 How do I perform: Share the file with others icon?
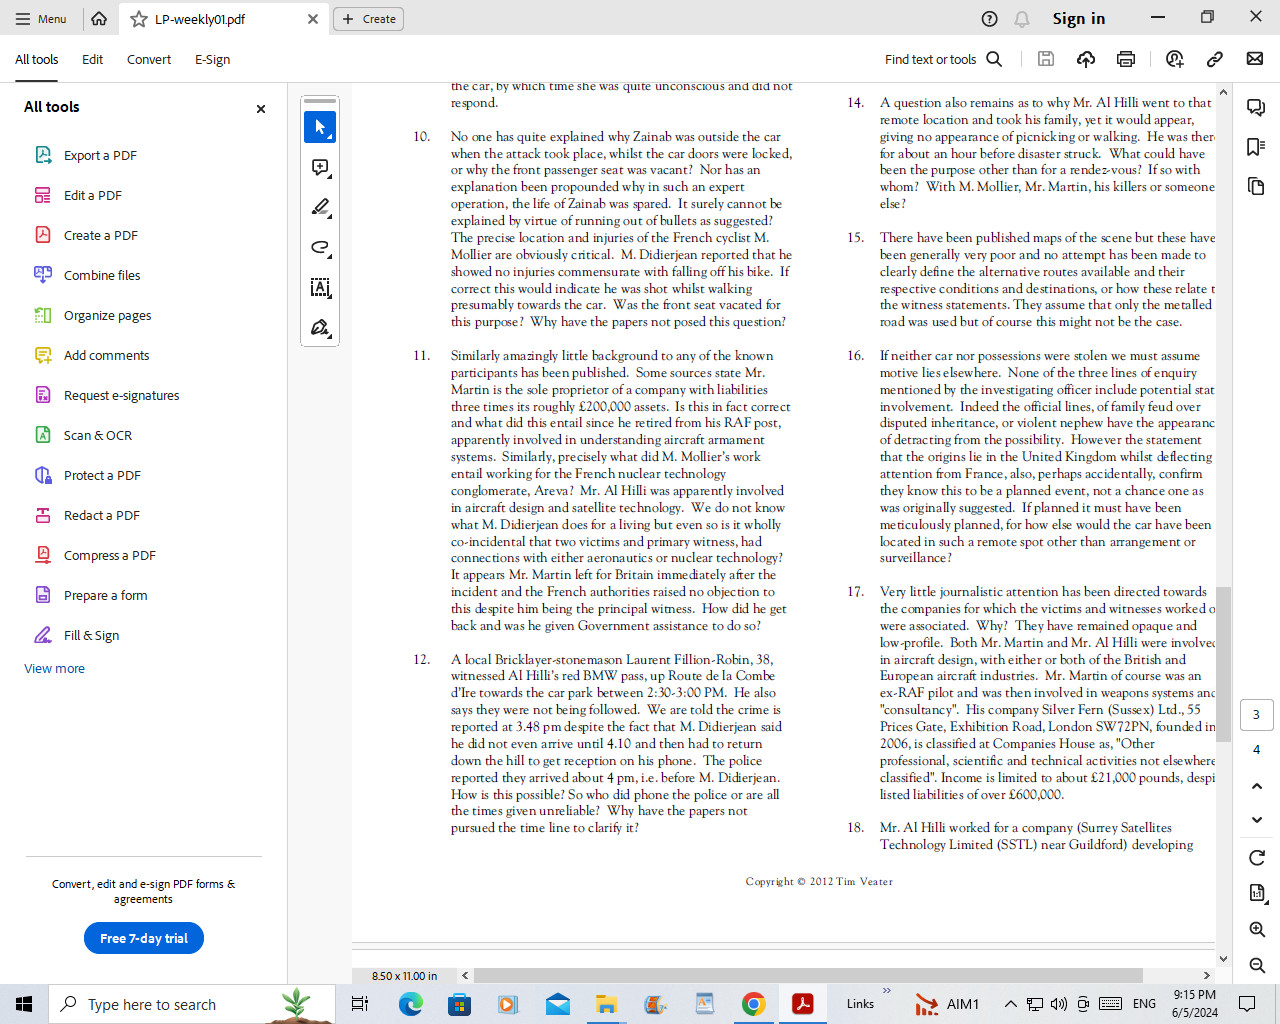click(1175, 59)
